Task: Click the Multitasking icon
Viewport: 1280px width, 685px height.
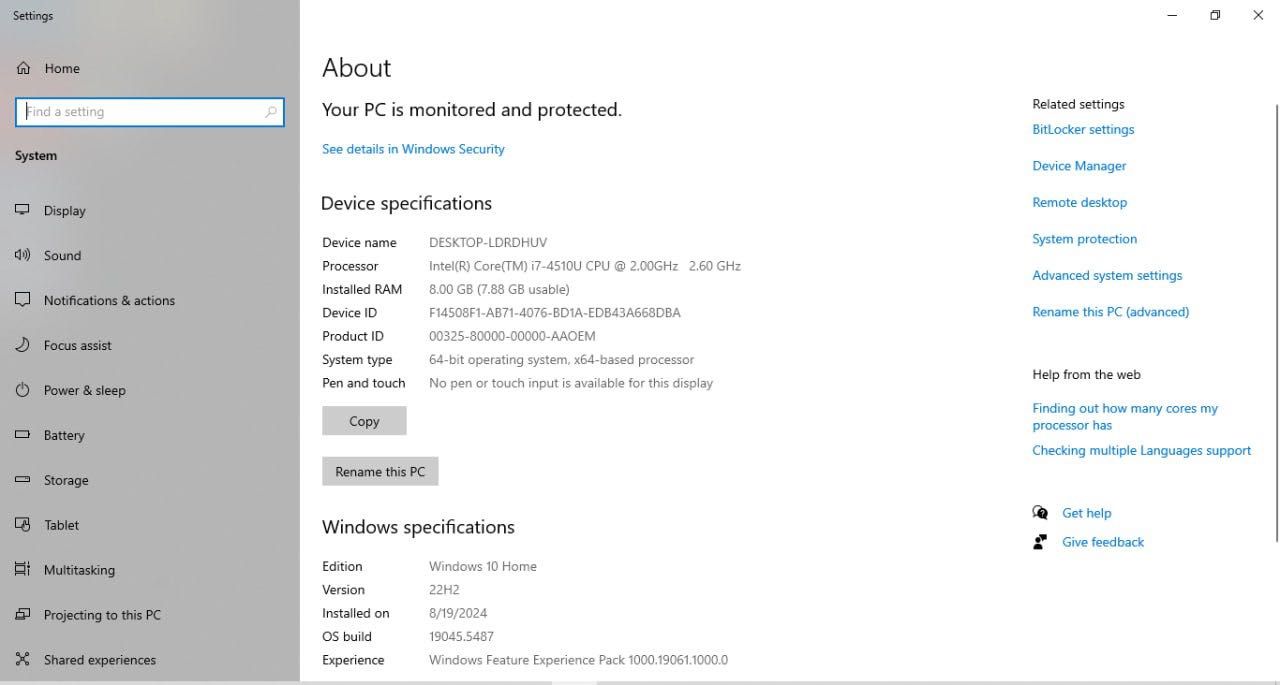Action: [x=23, y=570]
